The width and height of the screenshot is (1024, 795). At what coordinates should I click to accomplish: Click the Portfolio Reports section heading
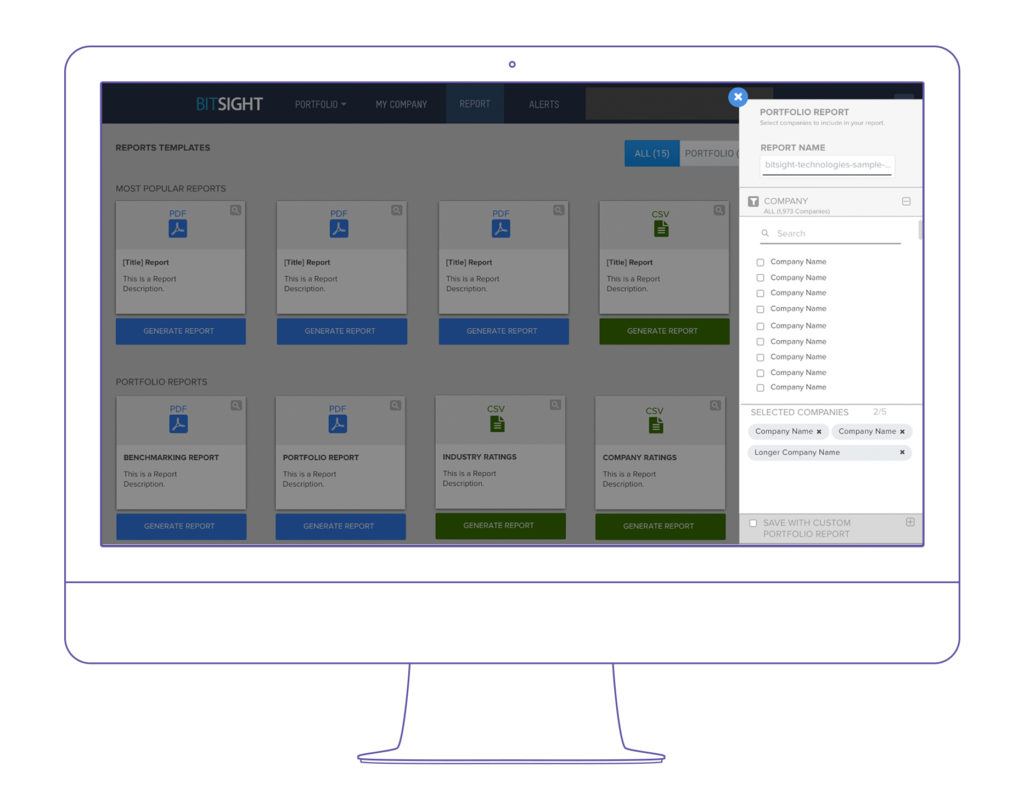coord(161,382)
